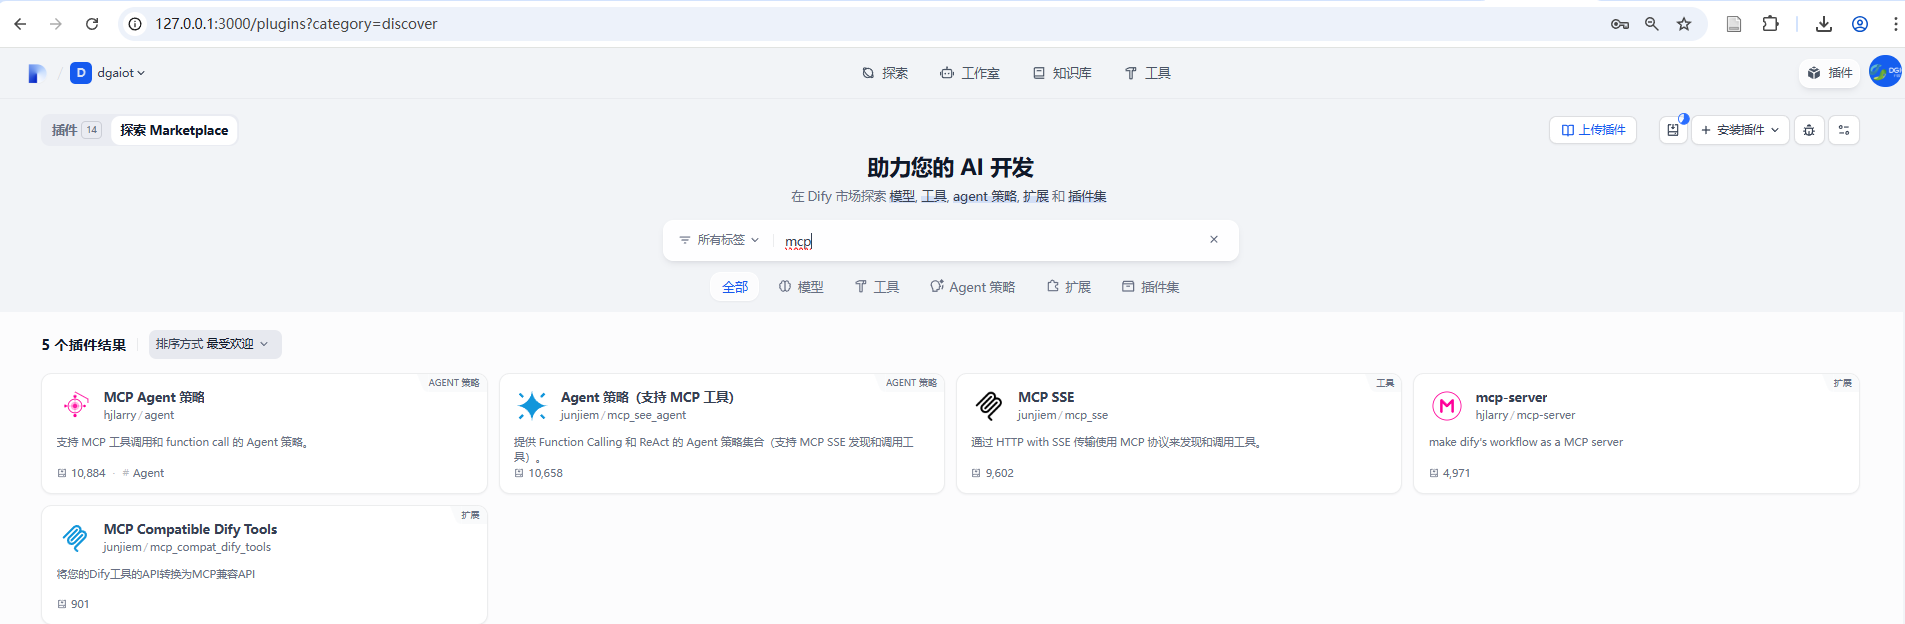Viewport: 1905px width, 624px height.
Task: Click the 上传插件 upload plugin button
Action: [1592, 130]
